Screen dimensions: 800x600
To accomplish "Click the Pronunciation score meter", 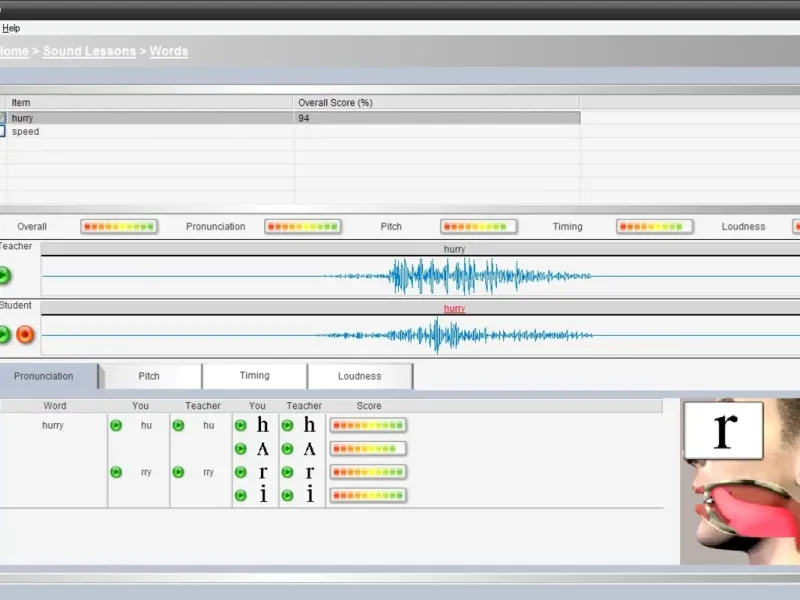I will pos(302,227).
